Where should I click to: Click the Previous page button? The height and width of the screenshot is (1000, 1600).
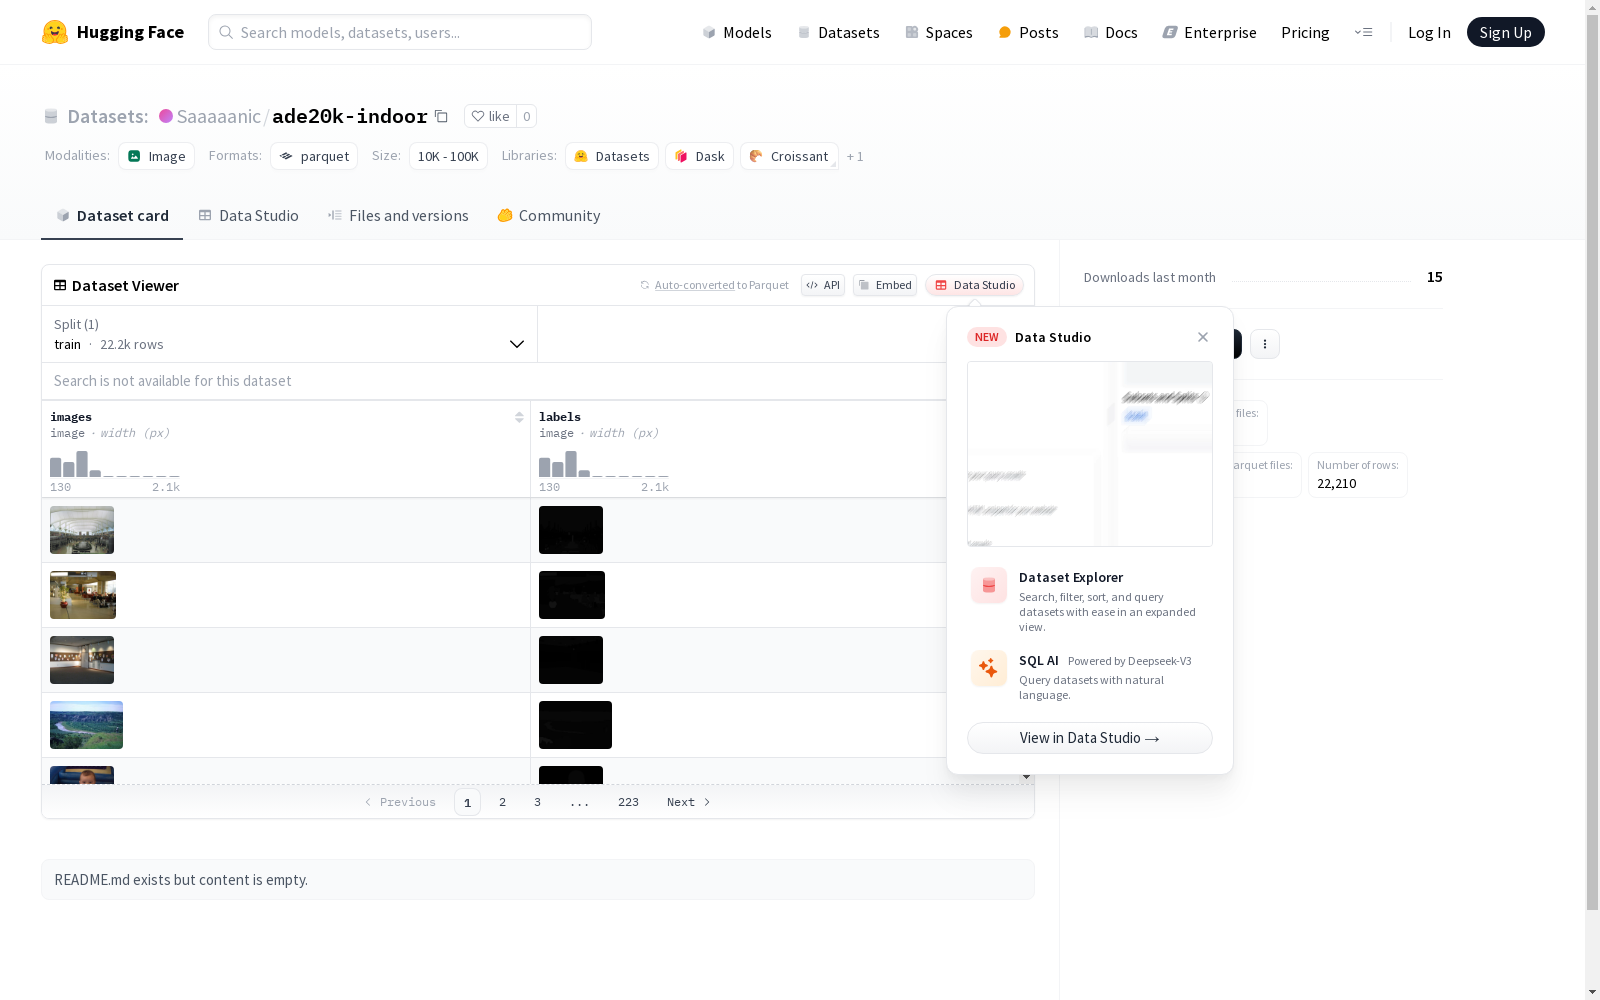[400, 802]
